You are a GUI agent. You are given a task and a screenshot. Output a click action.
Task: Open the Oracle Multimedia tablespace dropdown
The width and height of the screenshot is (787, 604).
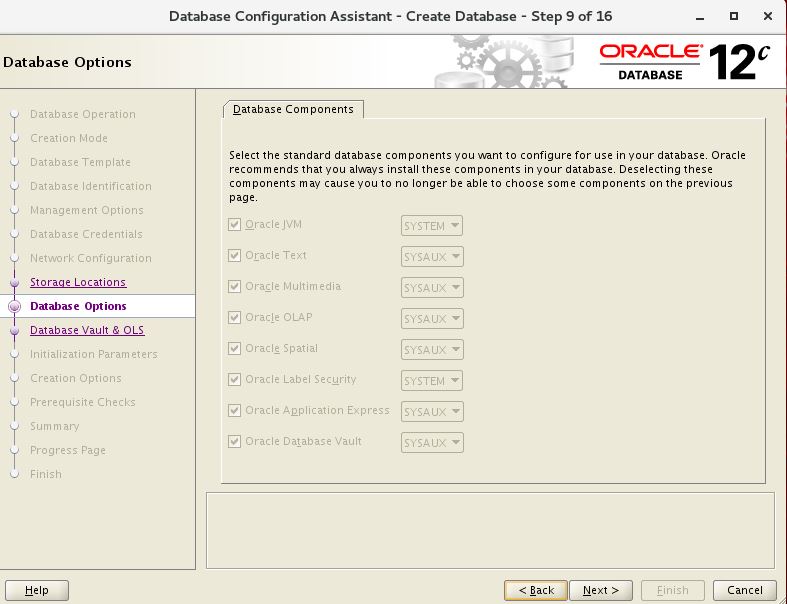pos(432,288)
